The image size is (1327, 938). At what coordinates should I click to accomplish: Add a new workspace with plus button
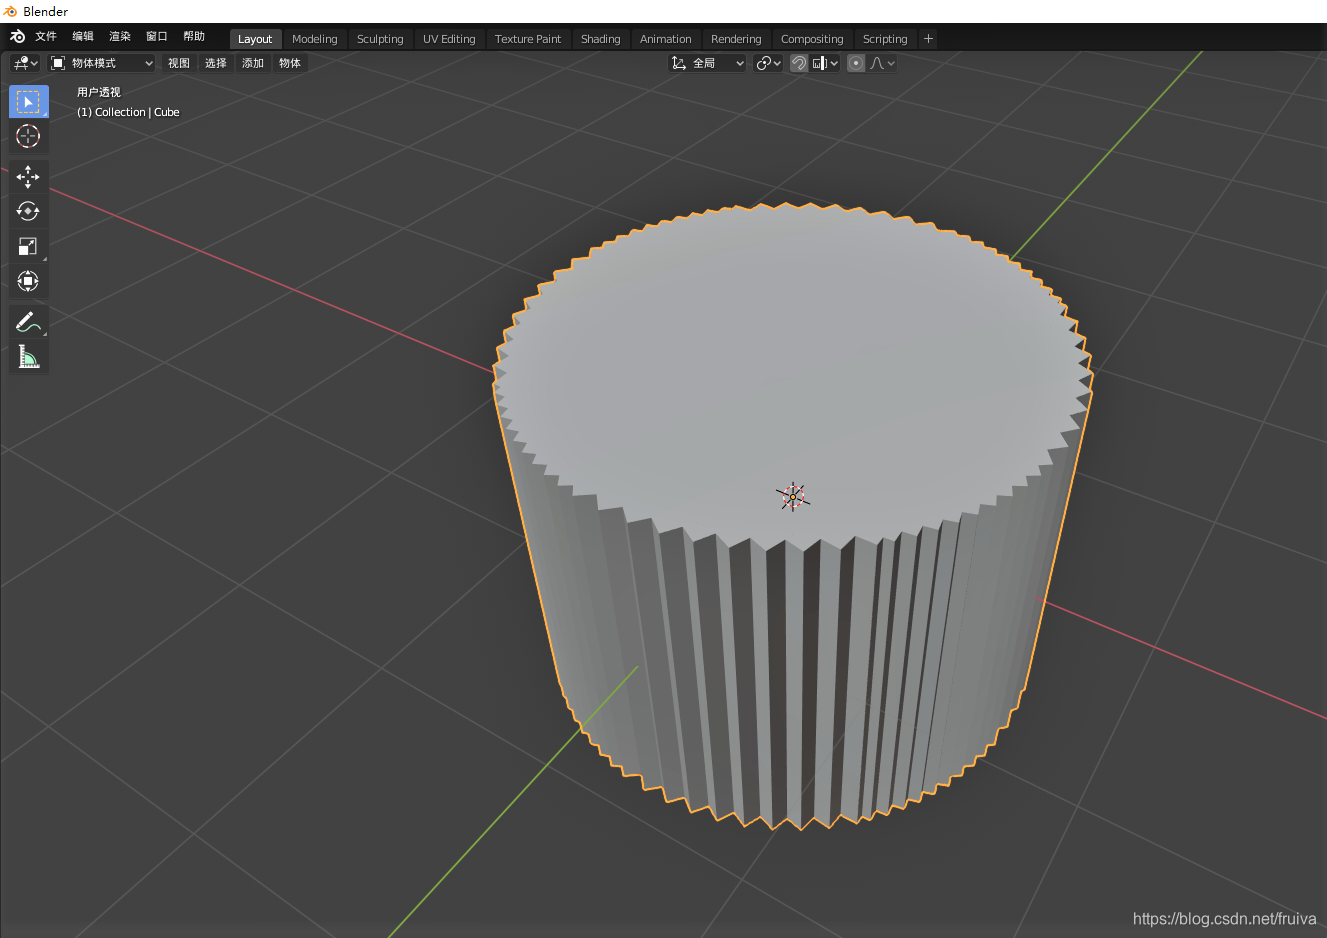coord(928,39)
